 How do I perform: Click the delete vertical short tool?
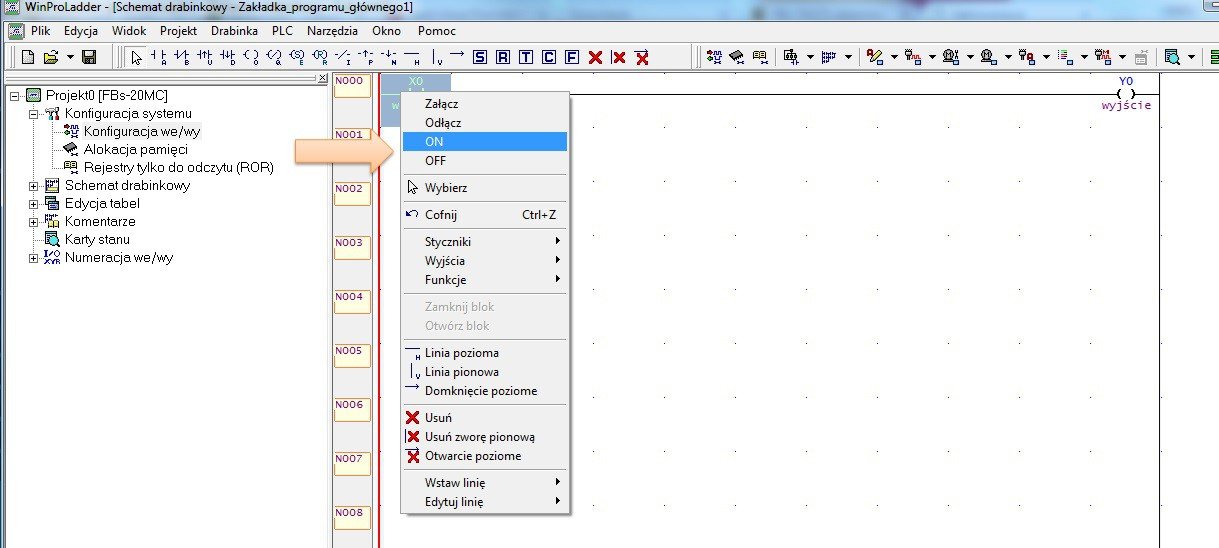point(618,57)
